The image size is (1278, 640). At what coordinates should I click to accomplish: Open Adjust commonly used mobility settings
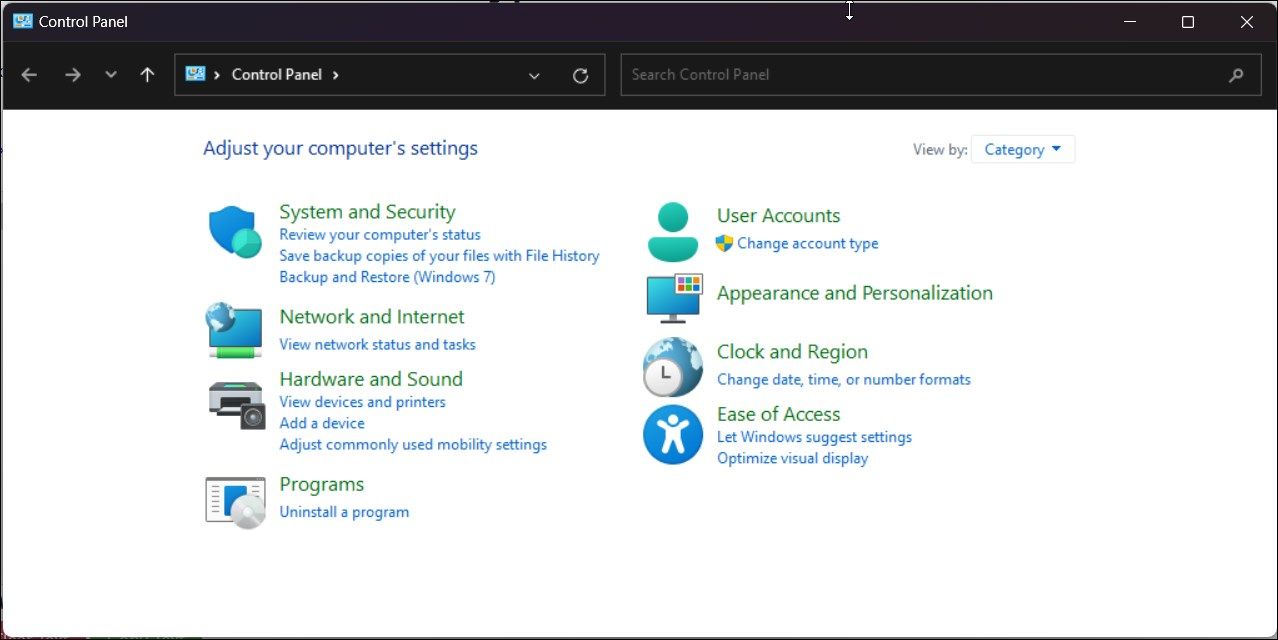coord(413,444)
